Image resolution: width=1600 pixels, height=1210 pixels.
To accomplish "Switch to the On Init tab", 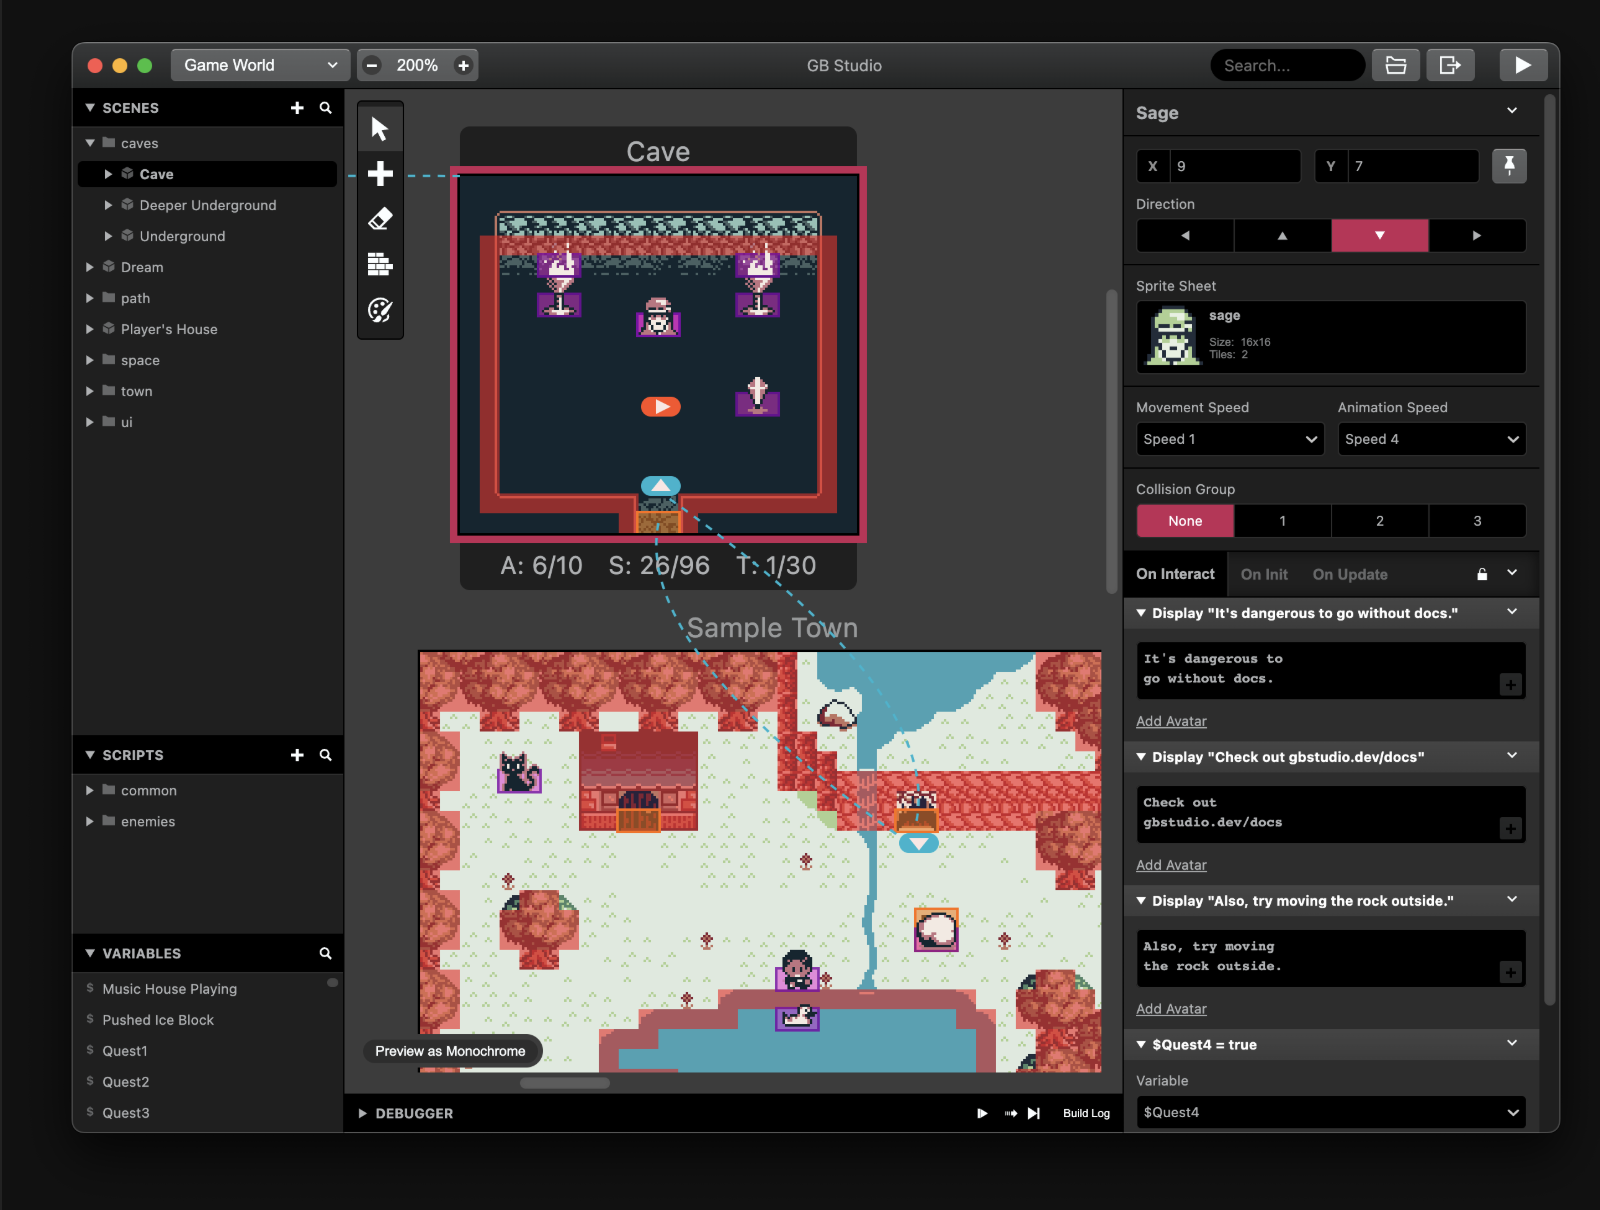I will click(1263, 574).
